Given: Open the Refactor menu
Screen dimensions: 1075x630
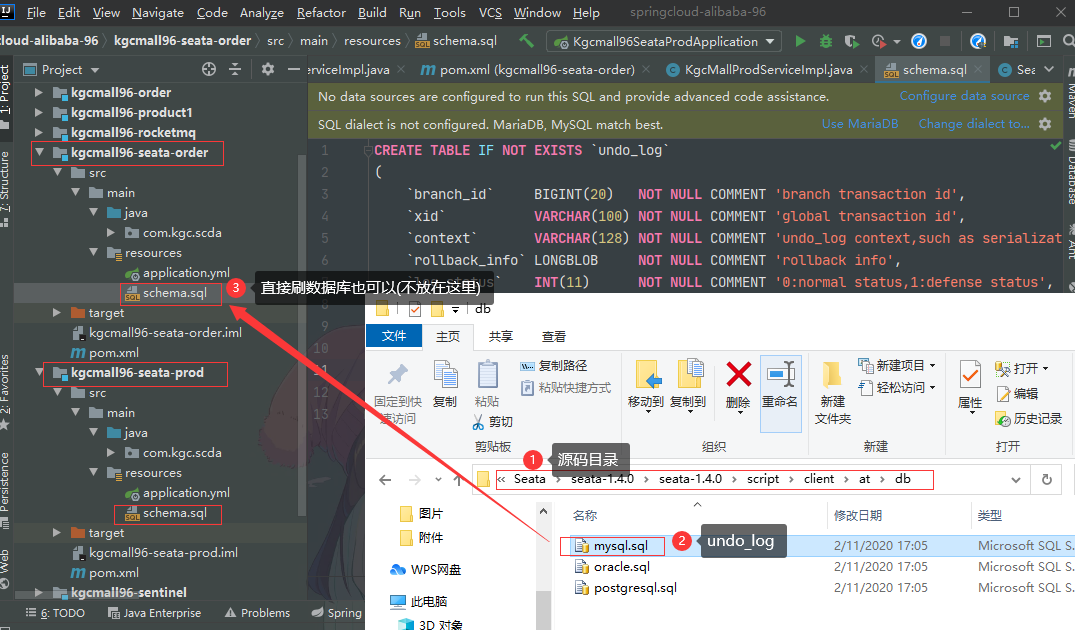Looking at the screenshot, I should [x=321, y=12].
